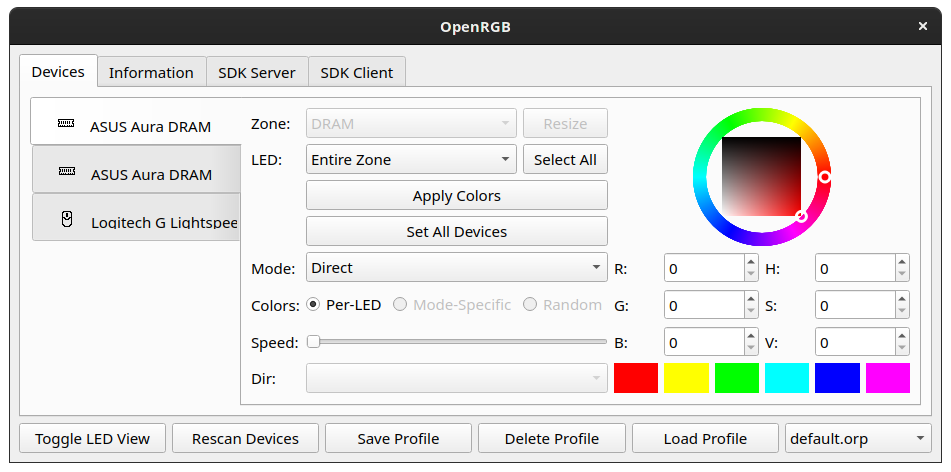Click the Resize button

[565, 124]
